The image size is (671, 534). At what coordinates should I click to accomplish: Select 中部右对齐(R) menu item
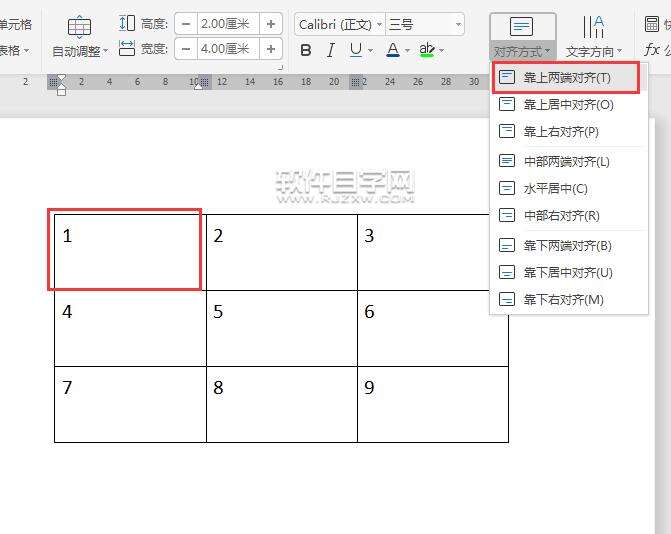coord(569,215)
